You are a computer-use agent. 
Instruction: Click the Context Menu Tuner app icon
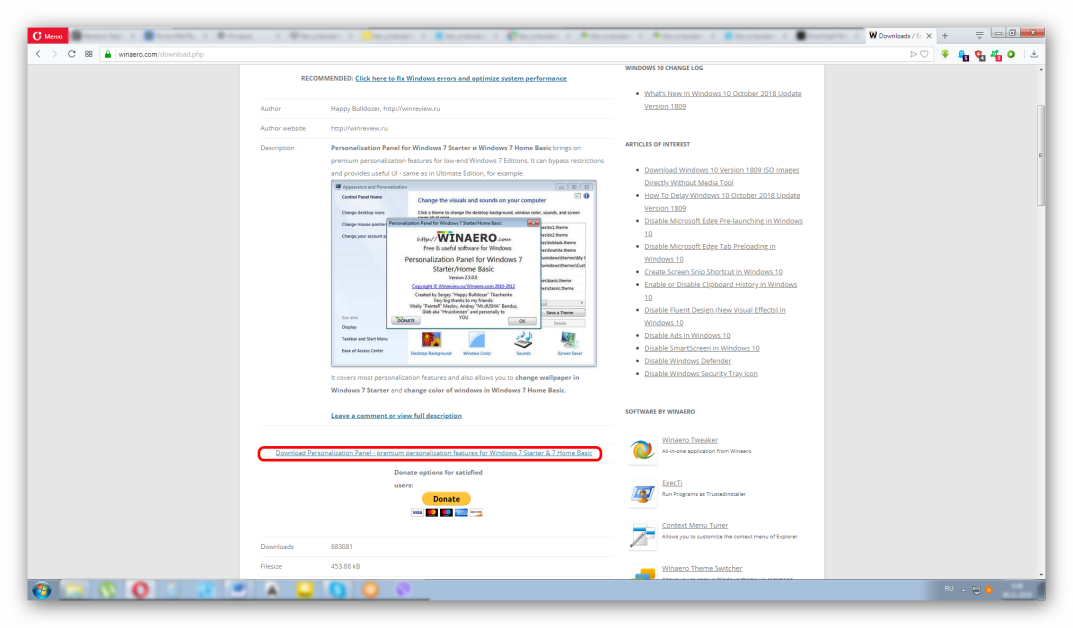(642, 536)
